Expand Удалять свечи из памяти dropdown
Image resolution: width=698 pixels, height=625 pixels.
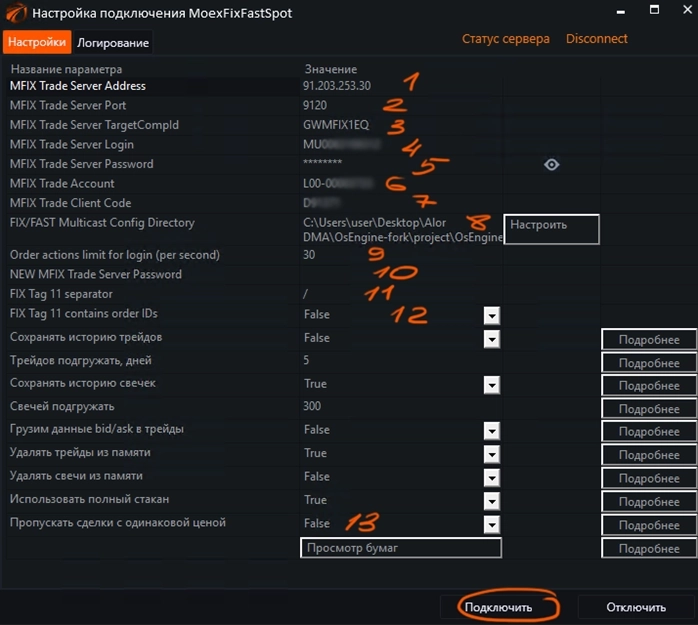click(491, 478)
